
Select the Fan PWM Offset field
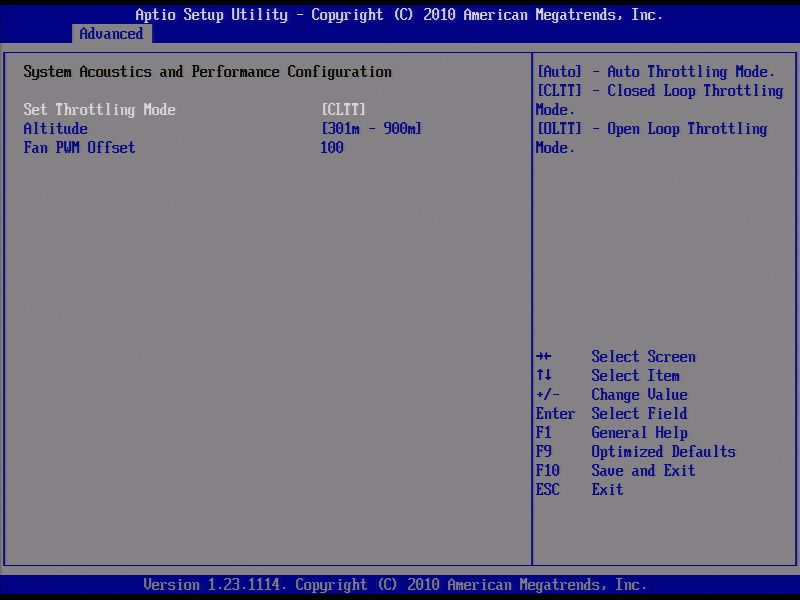[x=78, y=147]
